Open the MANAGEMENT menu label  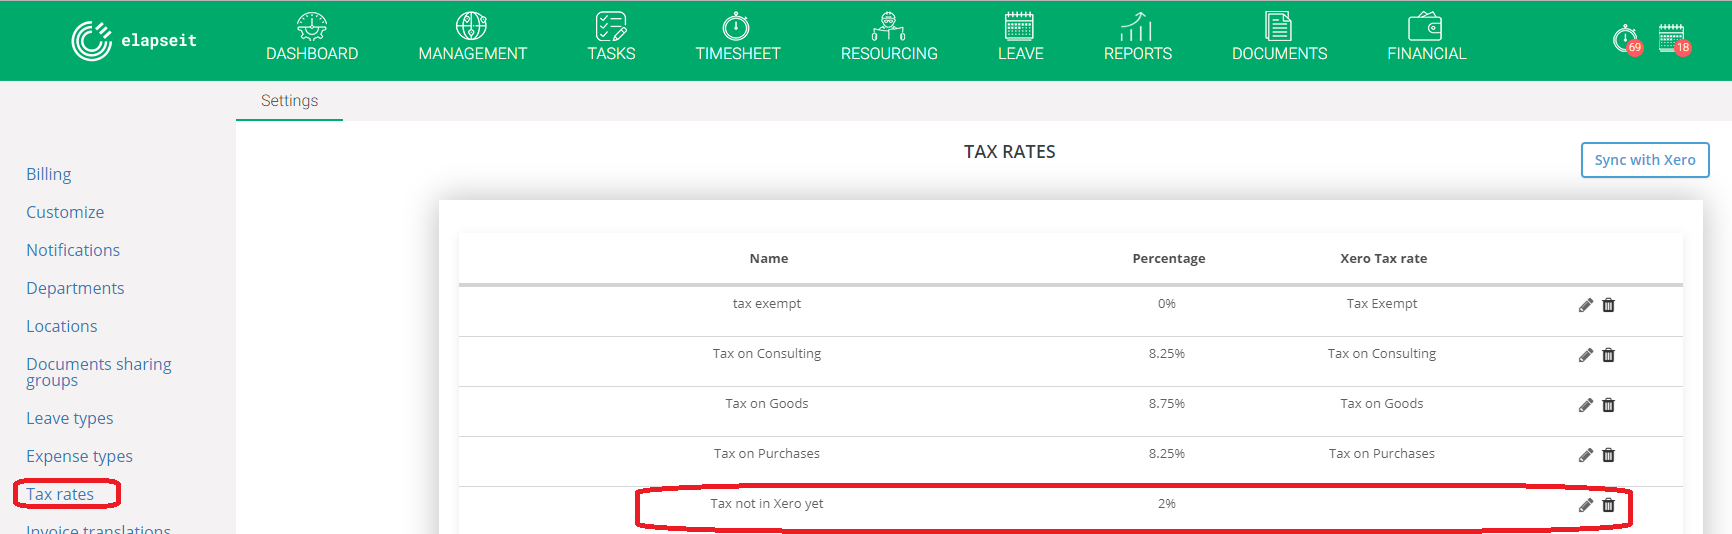tap(472, 54)
